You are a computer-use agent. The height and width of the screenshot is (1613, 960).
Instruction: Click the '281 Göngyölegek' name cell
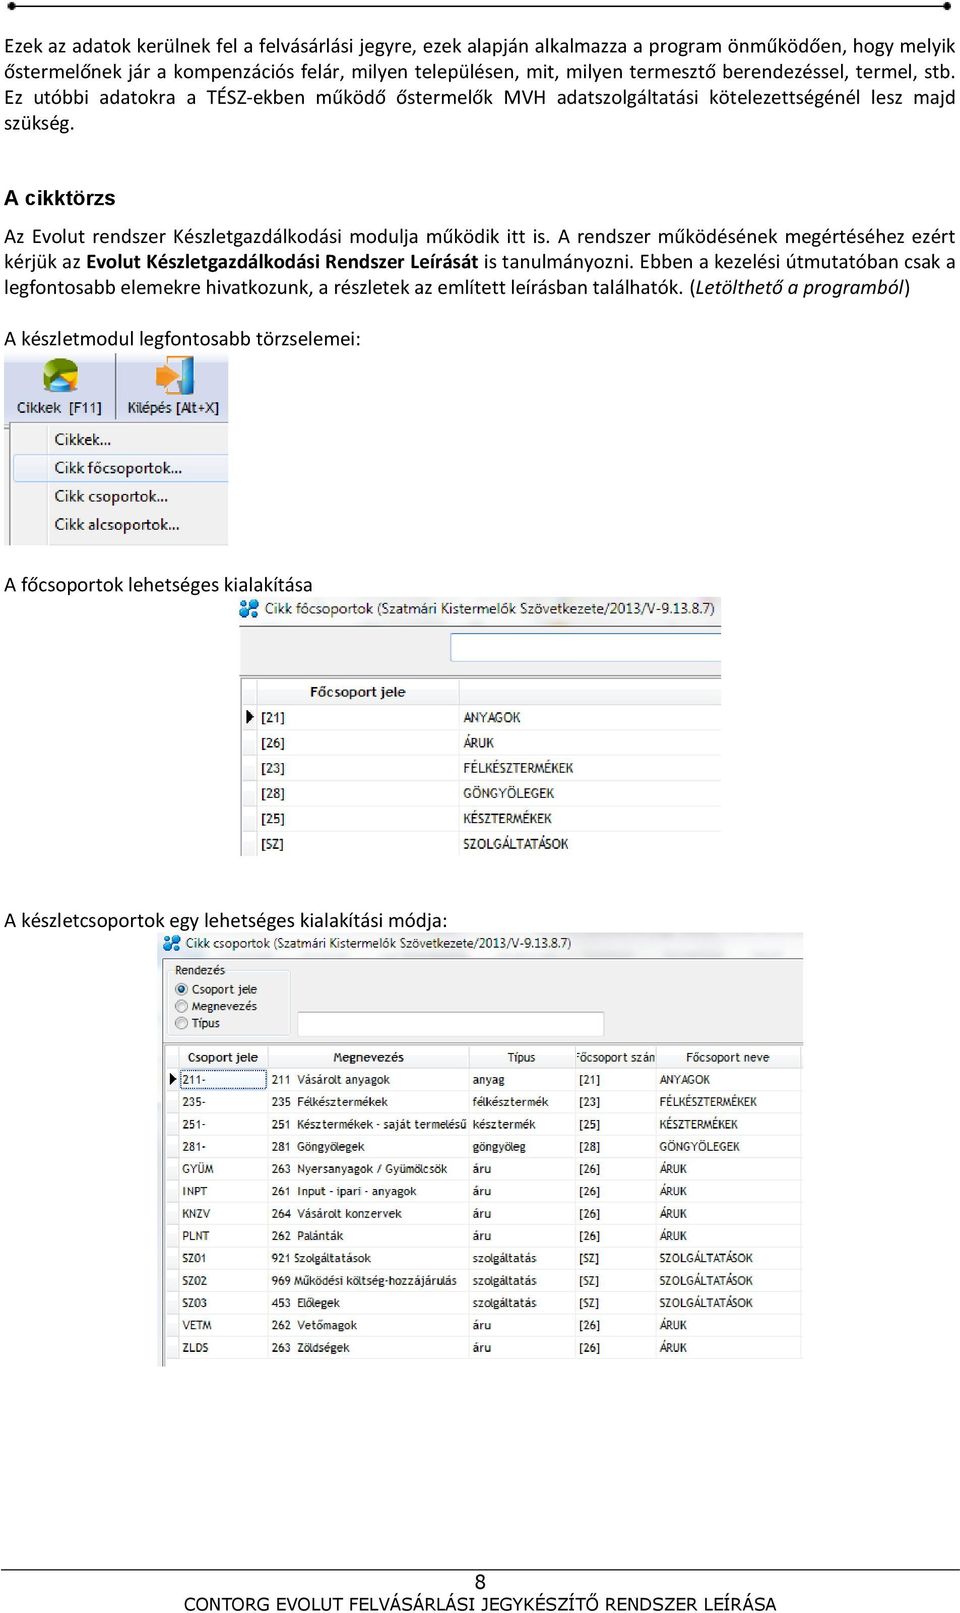368,1147
